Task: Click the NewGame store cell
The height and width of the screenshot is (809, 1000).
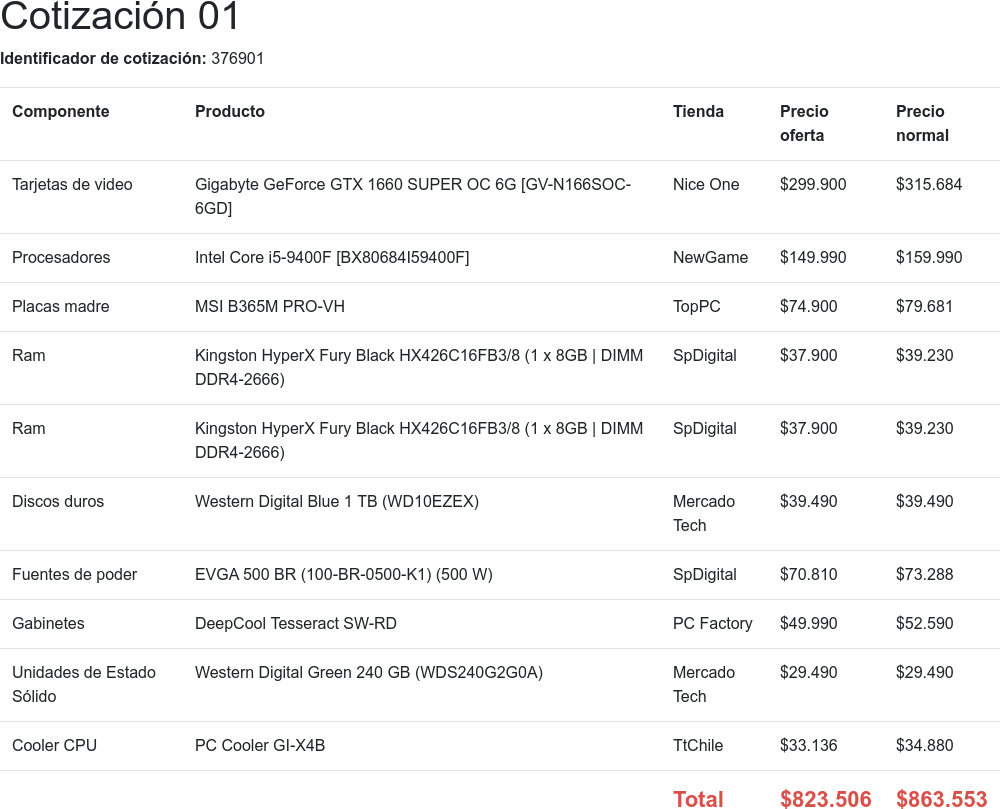Action: pyautogui.click(x=710, y=258)
